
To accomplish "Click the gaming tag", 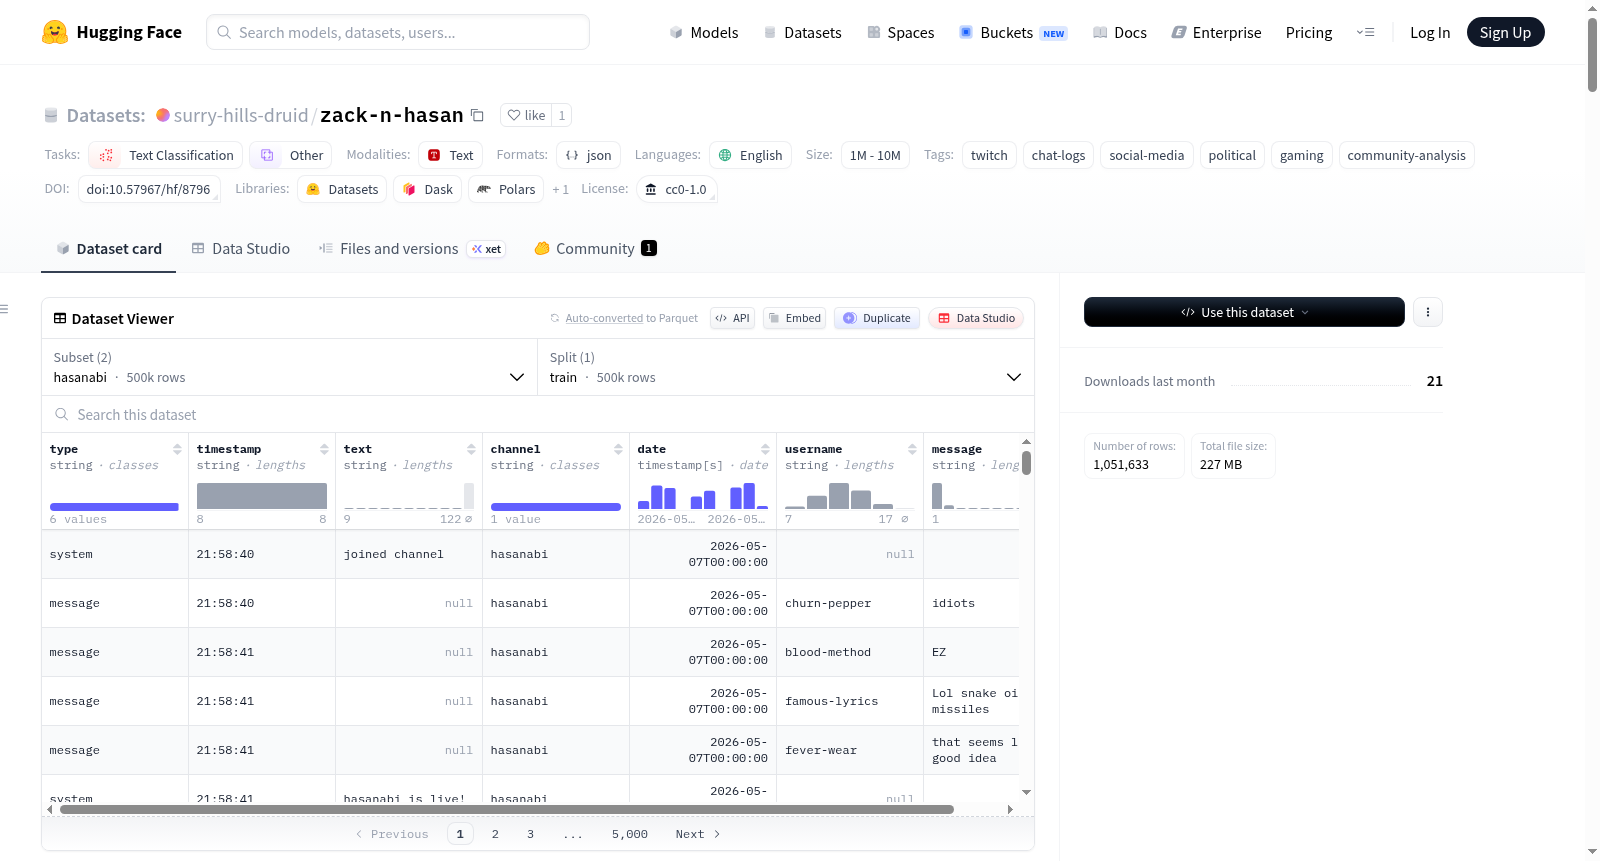I will [x=1301, y=155].
